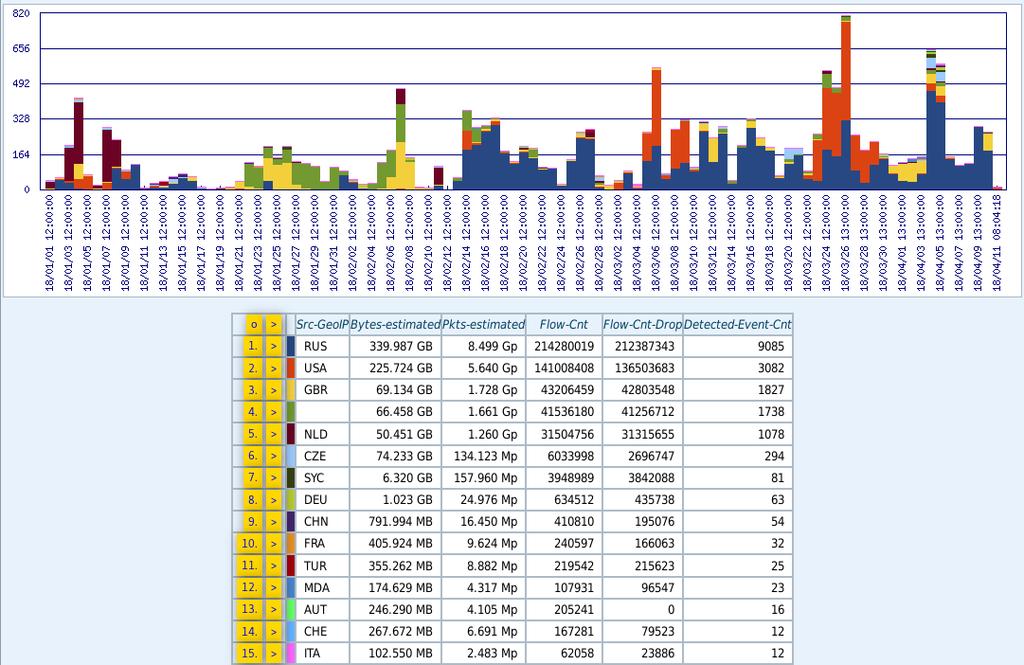Image resolution: width=1024 pixels, height=665 pixels.
Task: Click the '820' y-axis label
Action: [21, 13]
